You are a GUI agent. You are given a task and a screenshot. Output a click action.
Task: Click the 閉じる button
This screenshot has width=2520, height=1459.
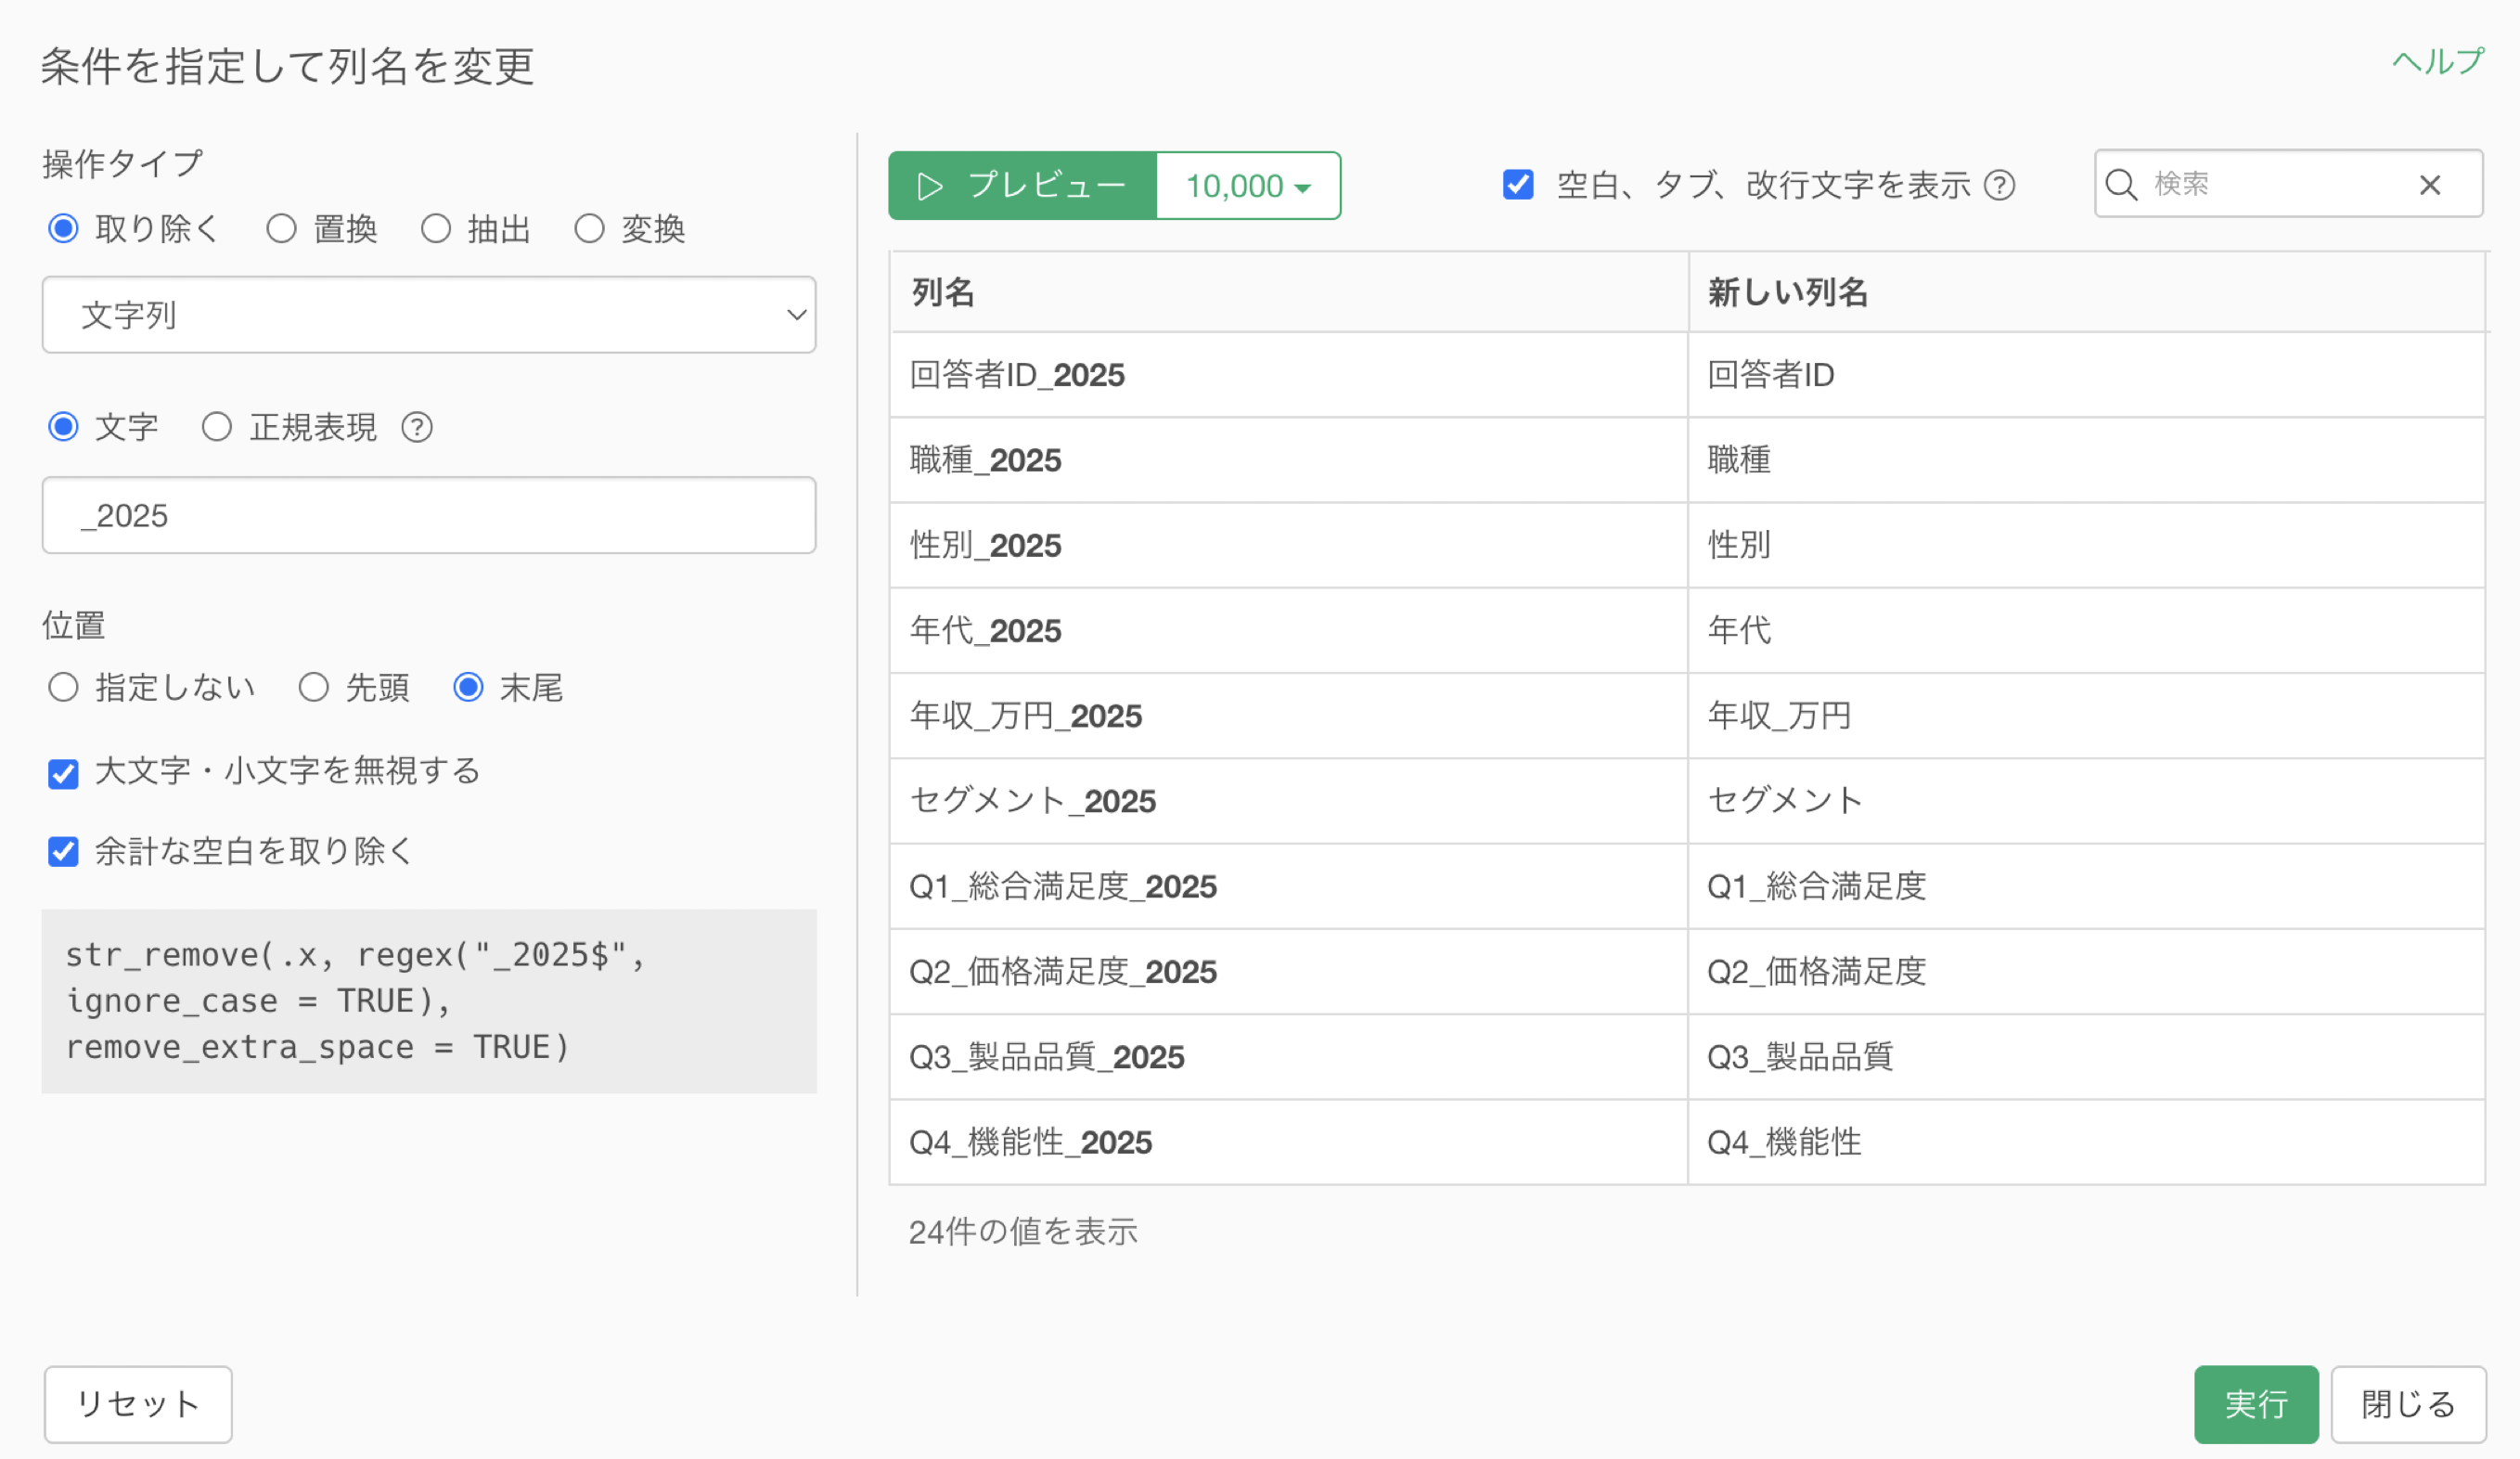tap(2408, 1404)
